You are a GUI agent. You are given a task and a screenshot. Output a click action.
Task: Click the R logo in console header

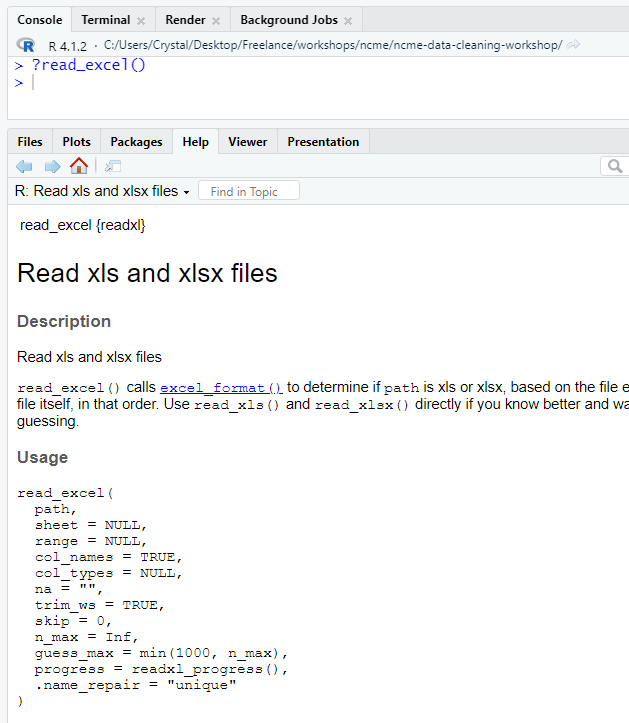27,45
